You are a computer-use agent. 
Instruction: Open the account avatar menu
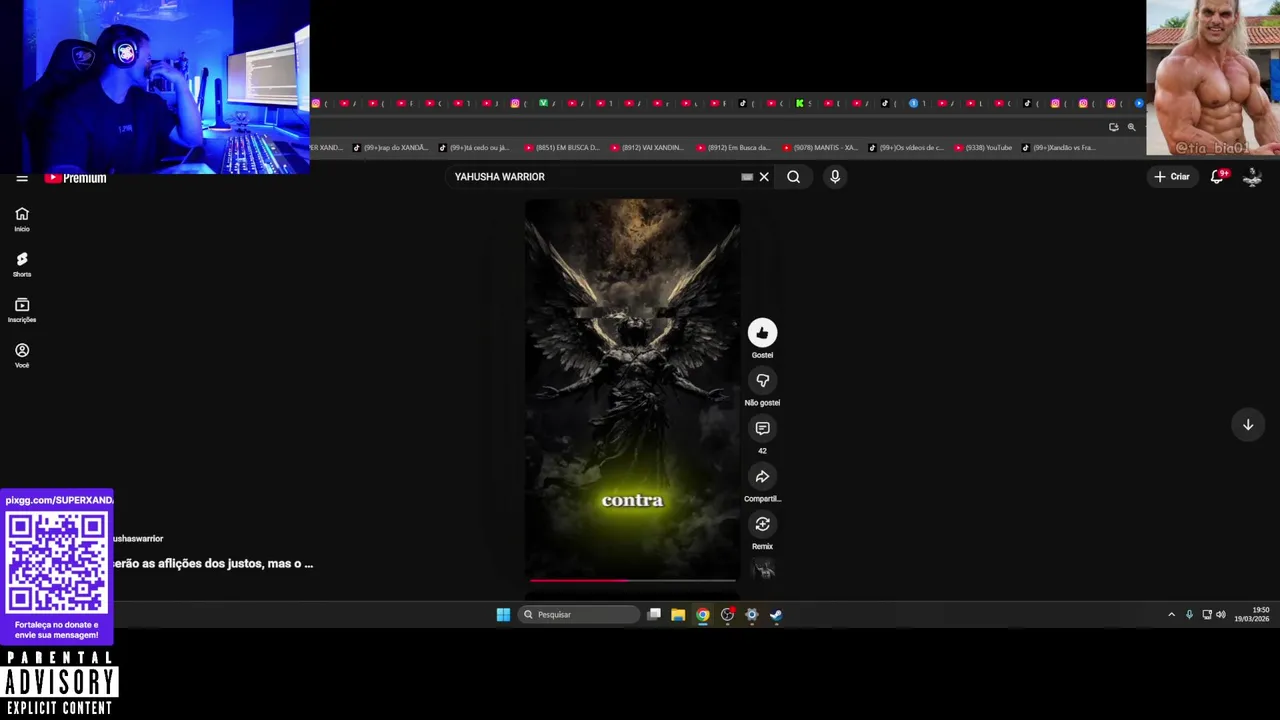1252,177
